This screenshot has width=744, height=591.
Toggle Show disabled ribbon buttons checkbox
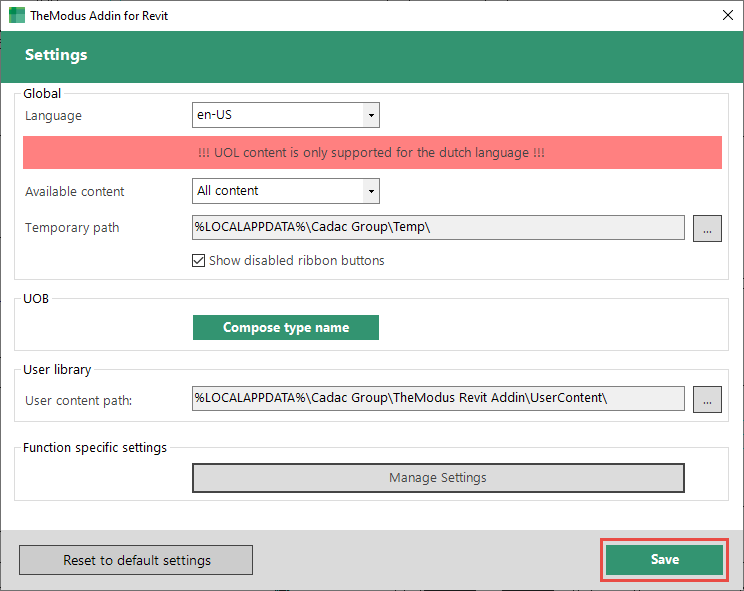click(x=198, y=260)
